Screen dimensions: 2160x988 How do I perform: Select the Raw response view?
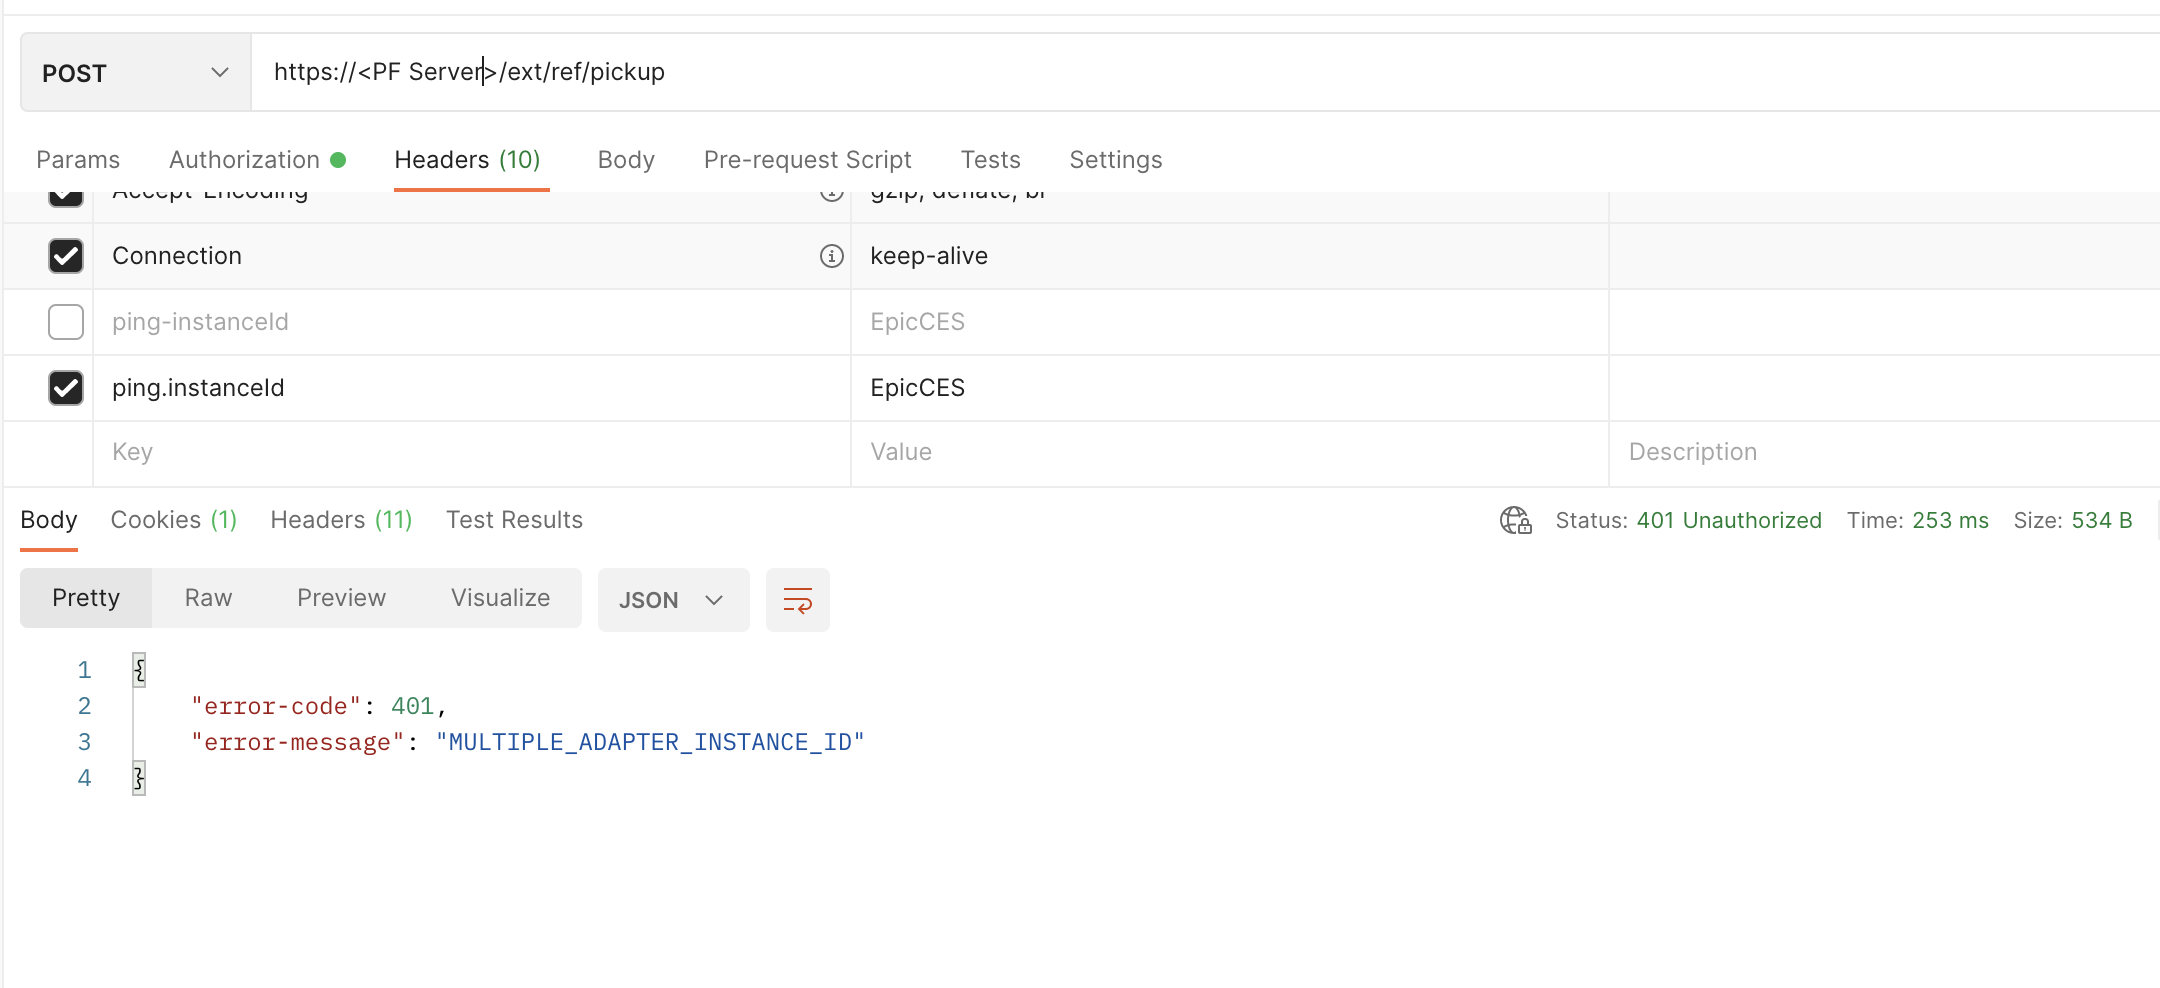click(207, 597)
